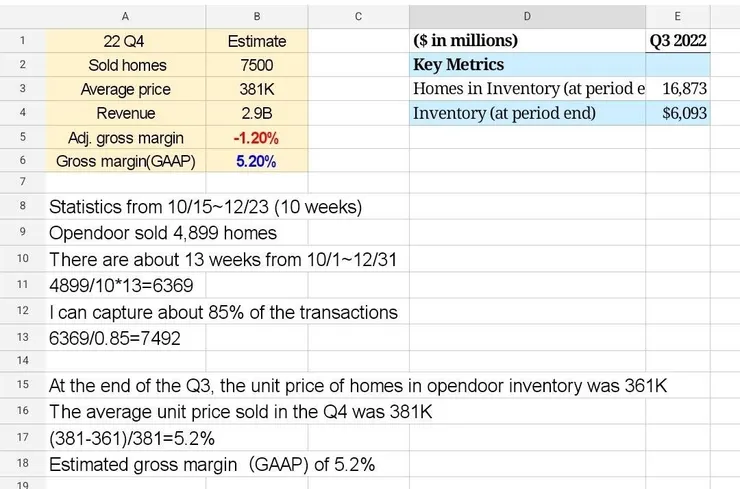Click the 16,873 homes in inventory value

point(678,89)
